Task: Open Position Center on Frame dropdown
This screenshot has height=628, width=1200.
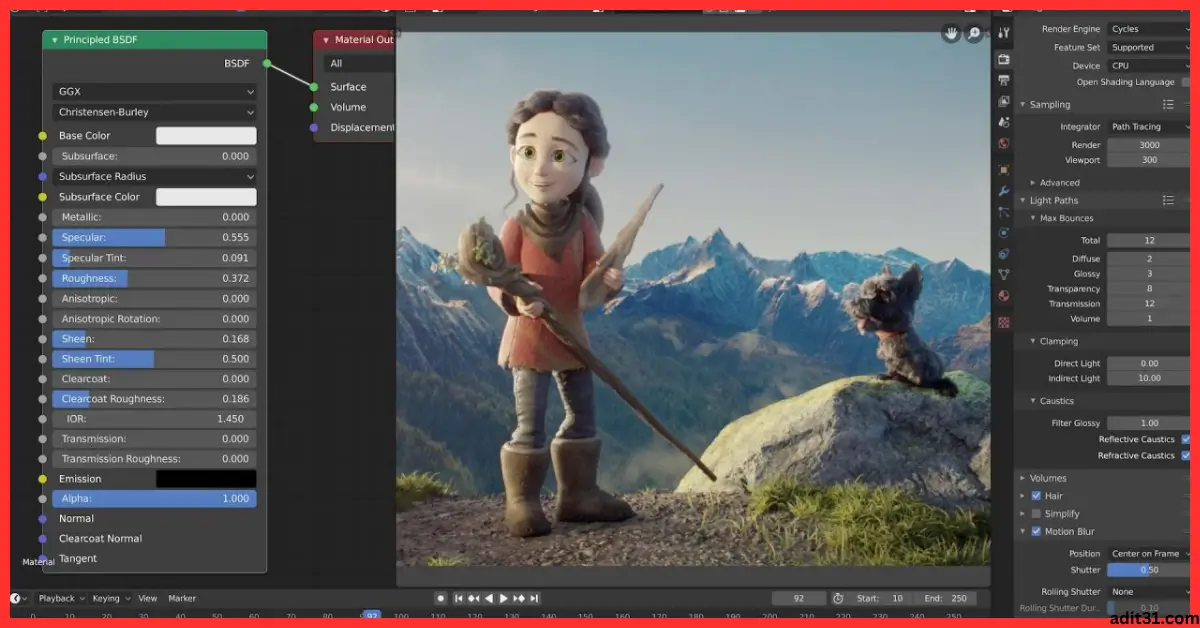Action: coord(1148,553)
